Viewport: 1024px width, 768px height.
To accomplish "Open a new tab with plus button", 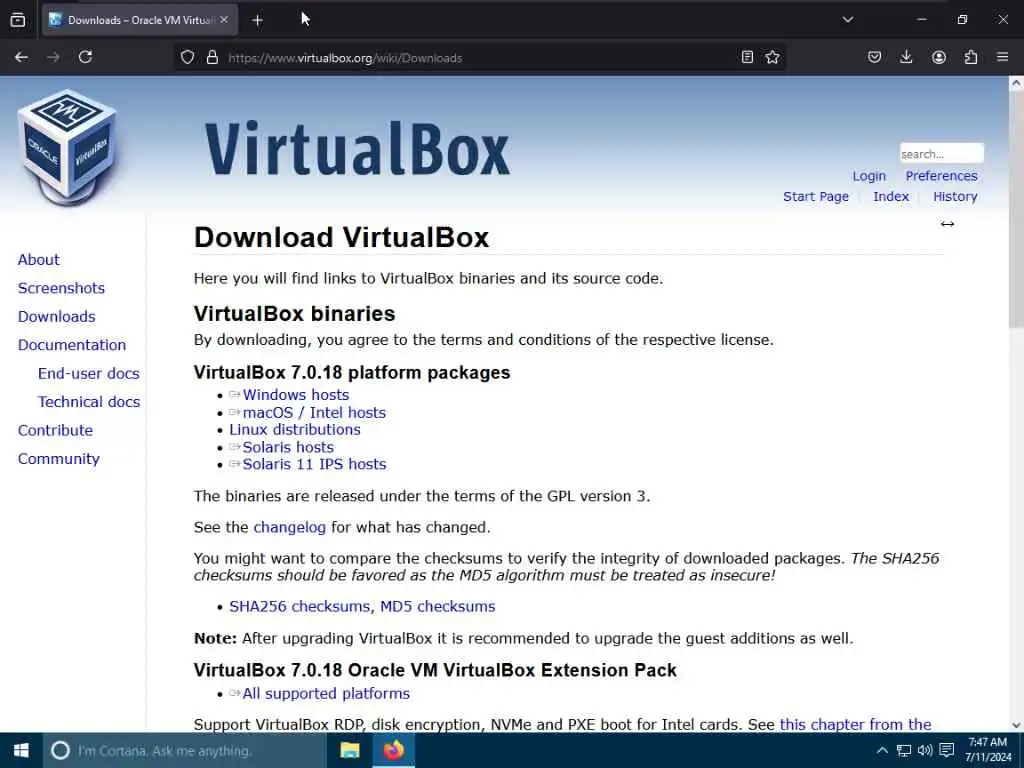I will coord(257,20).
